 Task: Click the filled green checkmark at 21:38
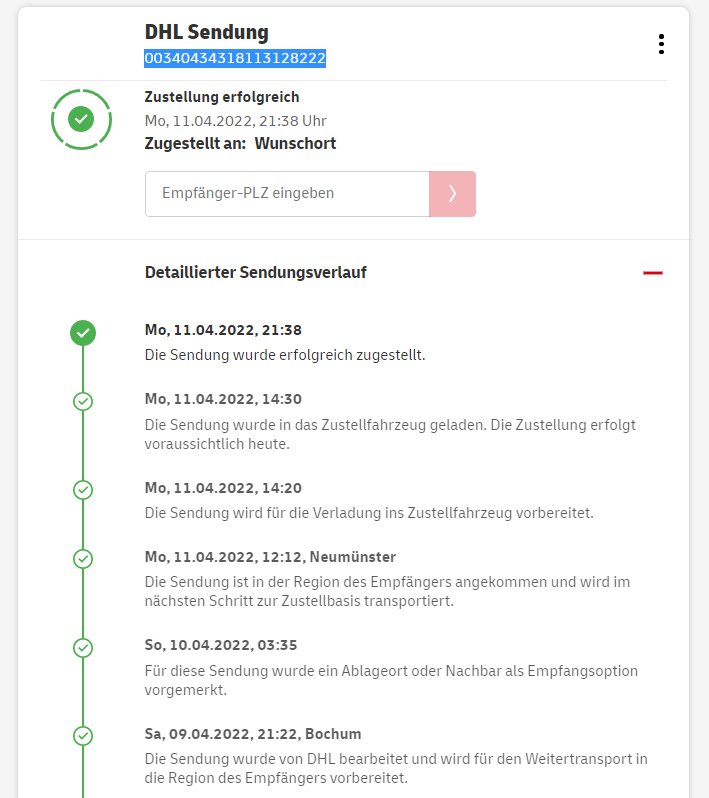83,332
